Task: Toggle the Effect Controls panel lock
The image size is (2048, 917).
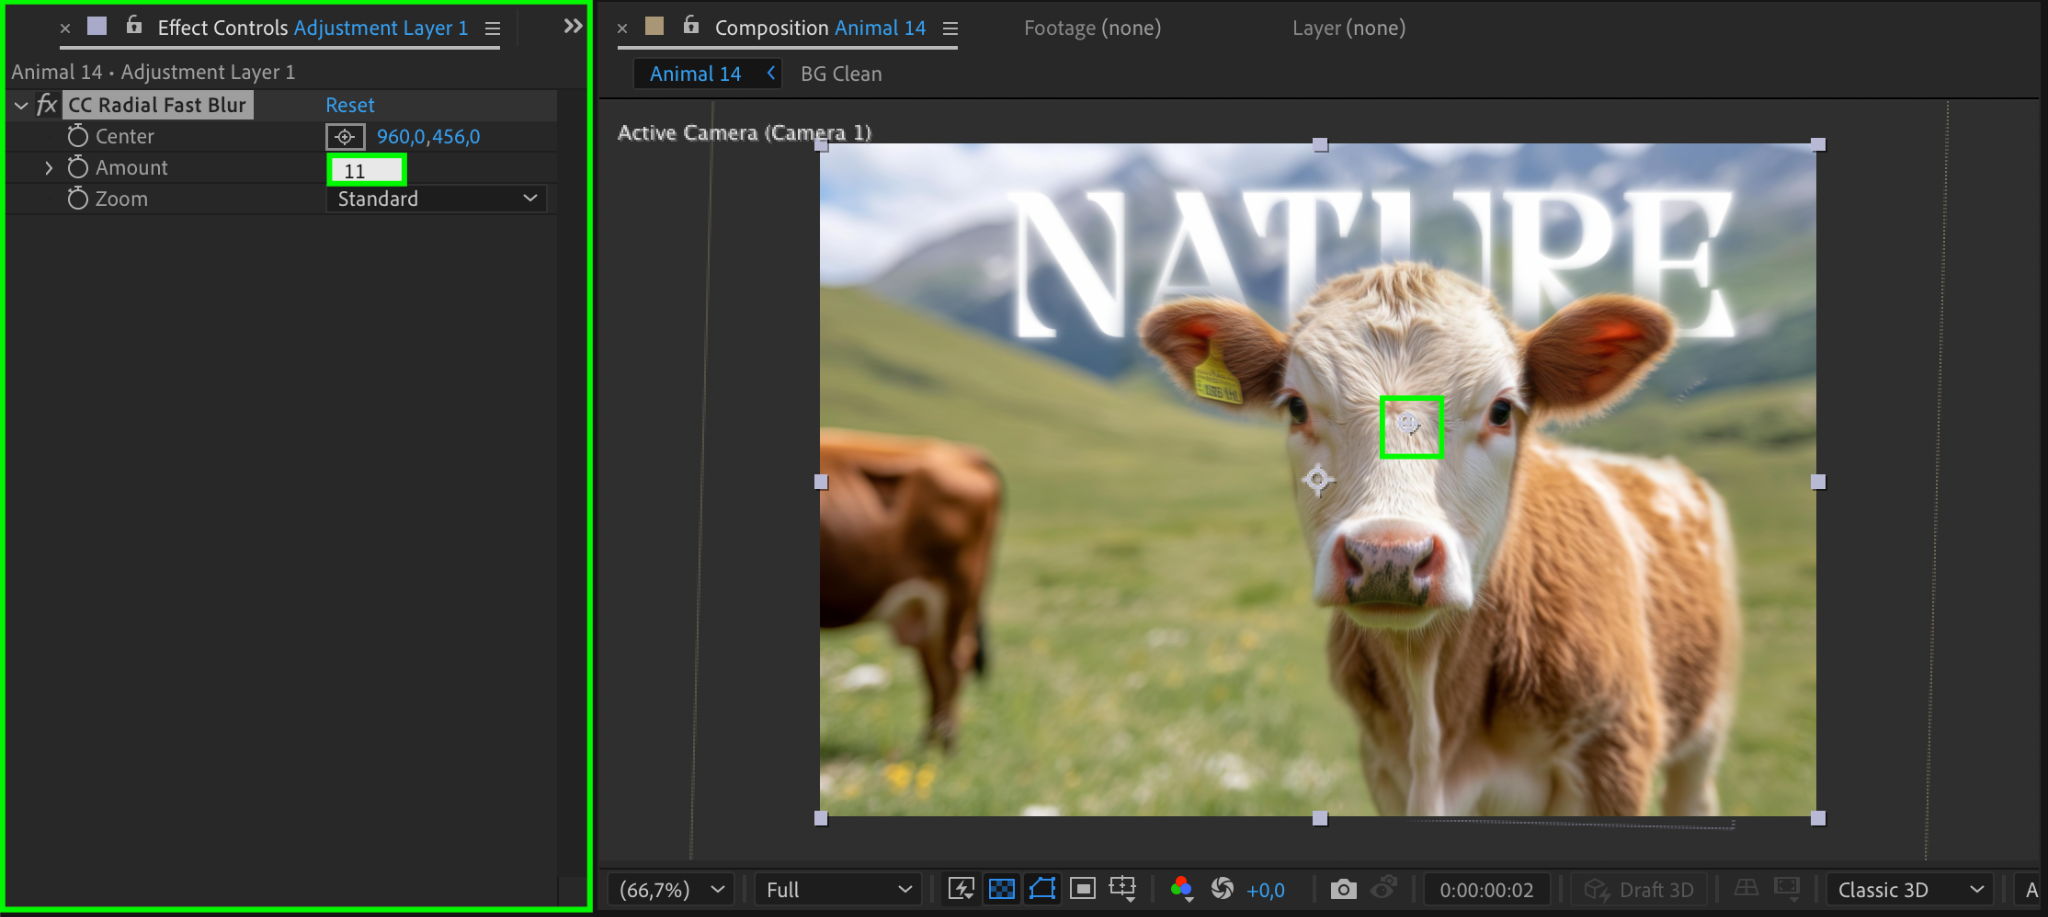Action: 134,27
